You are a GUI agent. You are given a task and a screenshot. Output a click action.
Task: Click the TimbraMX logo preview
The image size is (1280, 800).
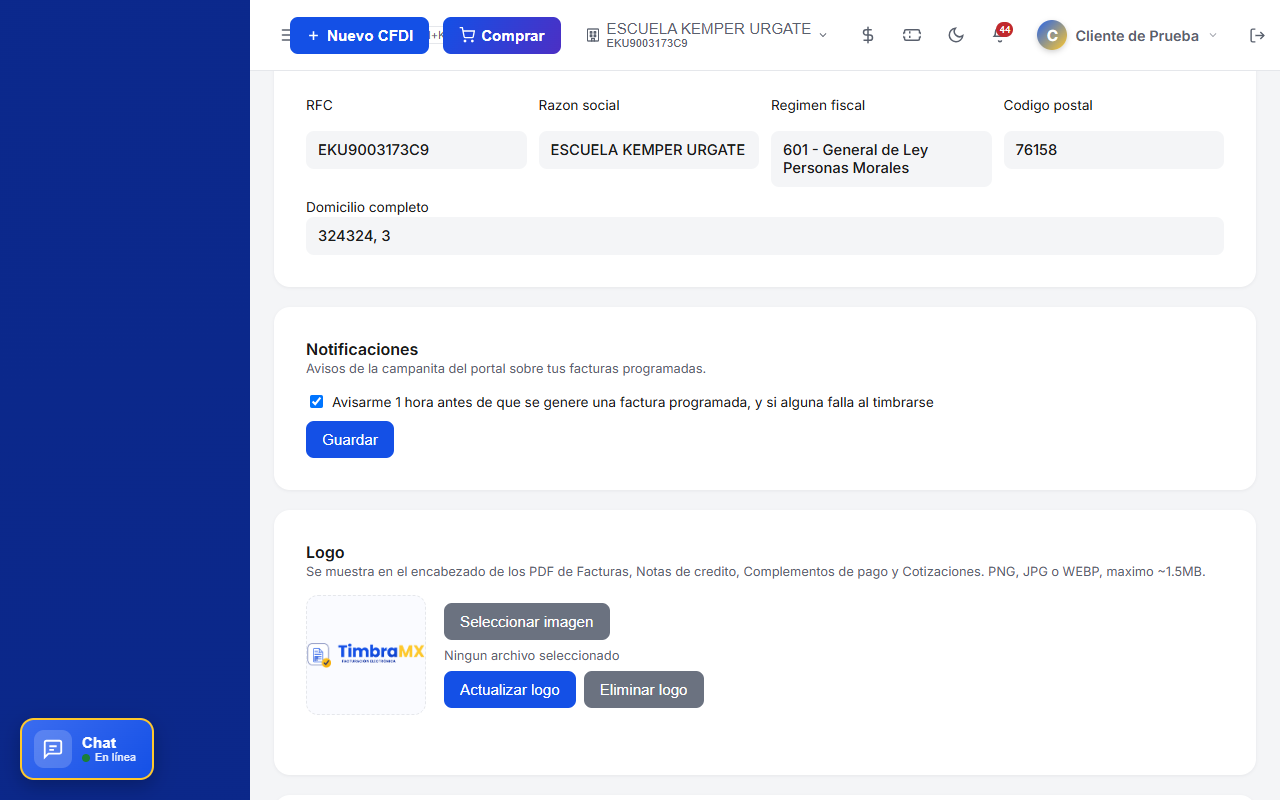(366, 655)
